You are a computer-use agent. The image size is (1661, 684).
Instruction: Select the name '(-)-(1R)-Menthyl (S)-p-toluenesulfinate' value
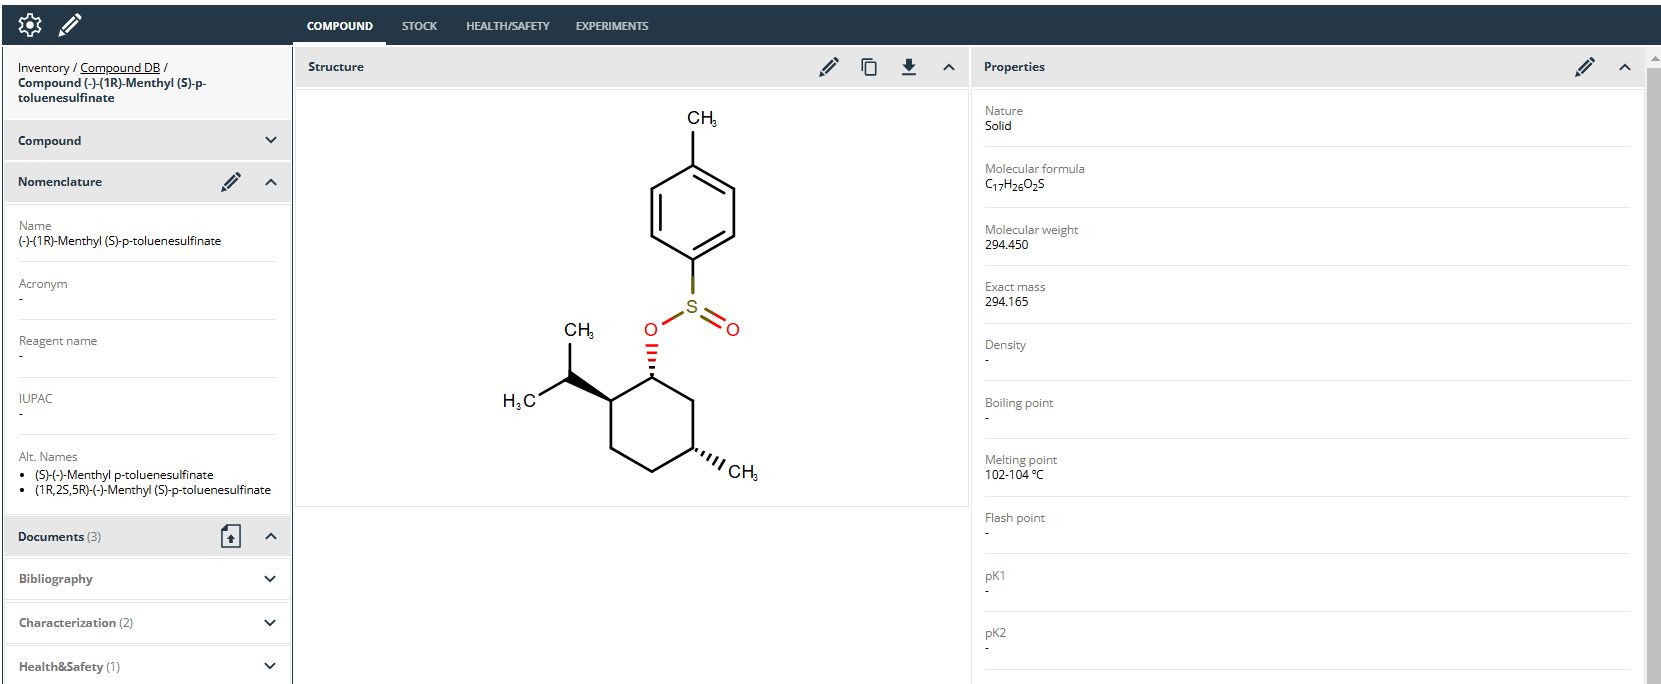(120, 241)
